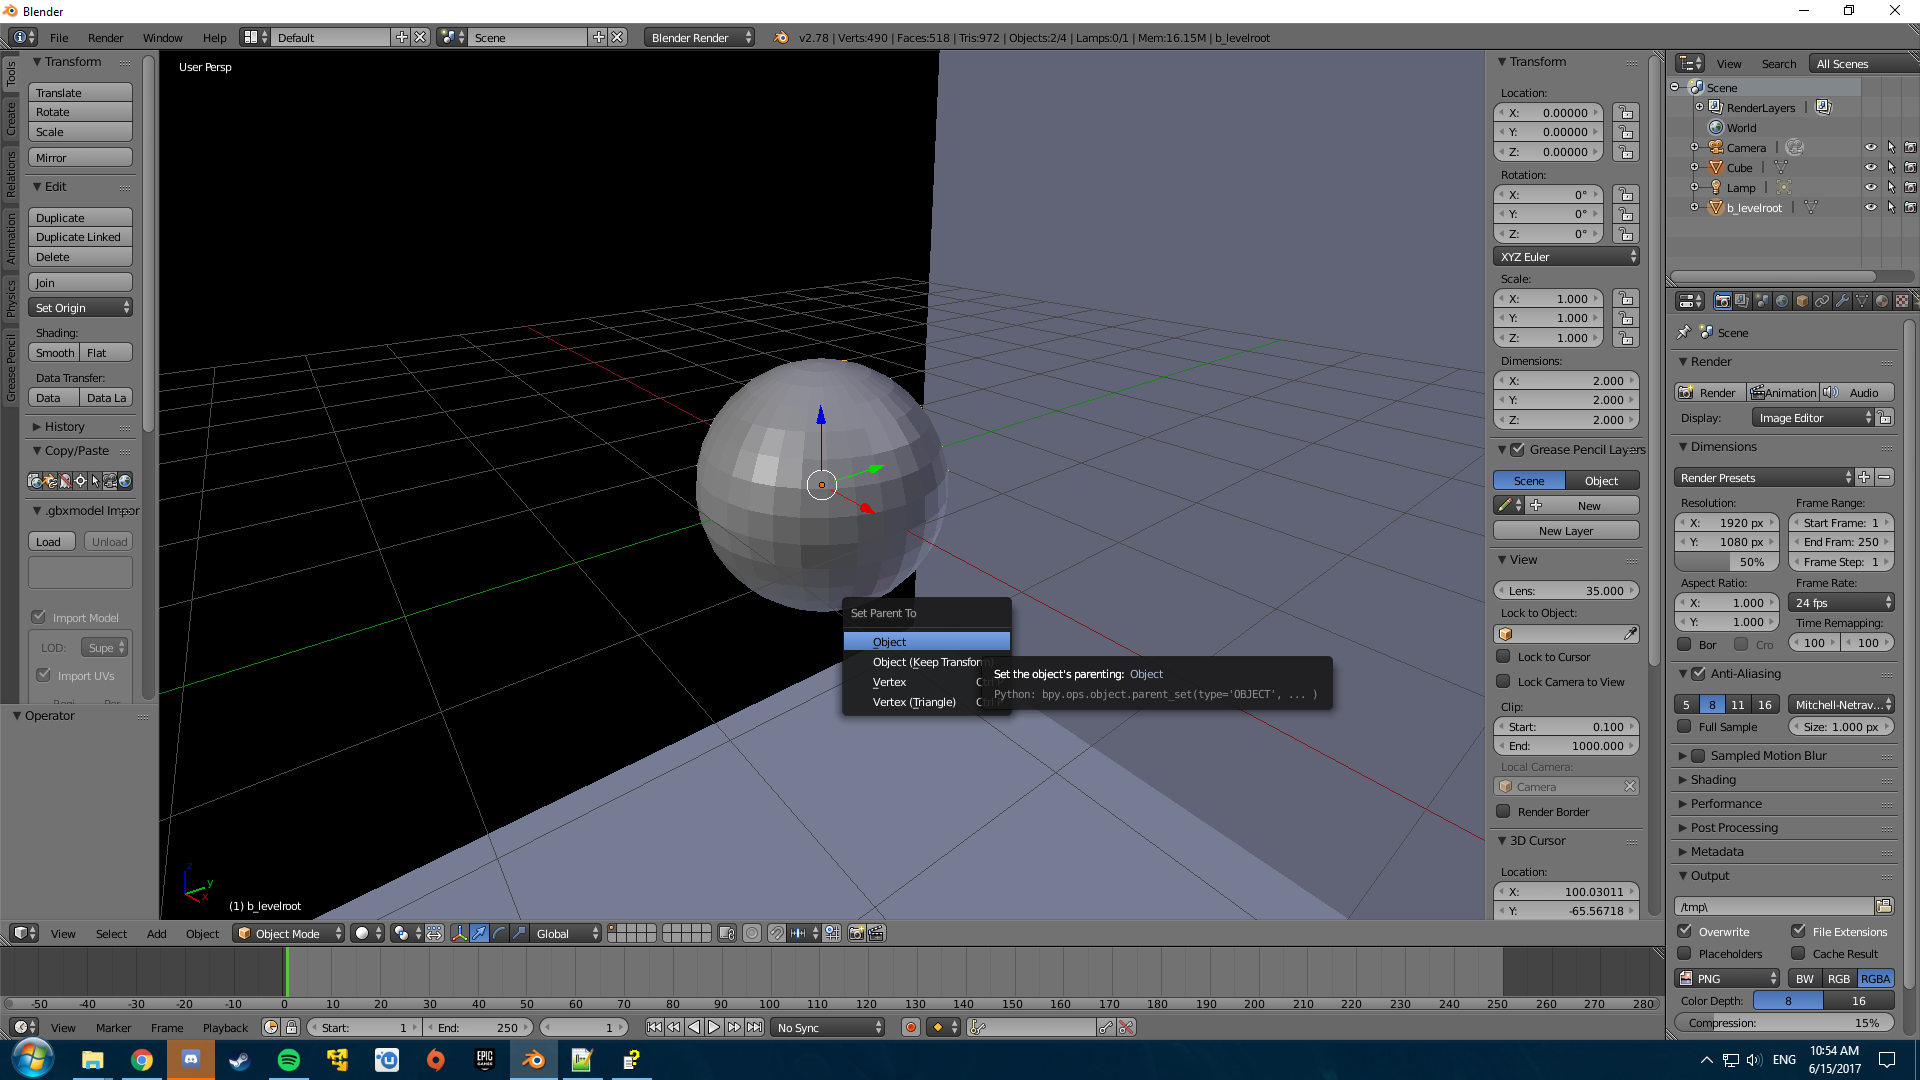Enable the Lock to Cursor checkbox
Screen dimensions: 1920x1080
pos(1503,657)
